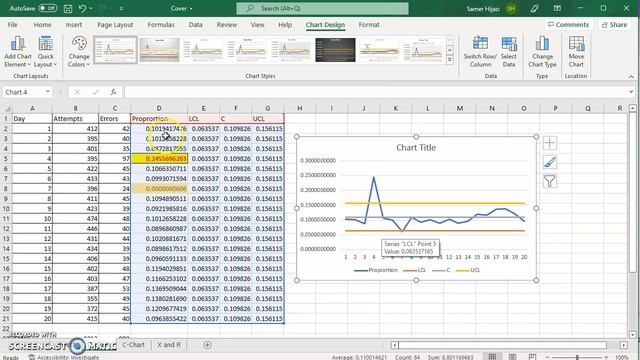This screenshot has width=640, height=360.
Task: Click highlighted cell 0.2455696203
Action: coord(160,158)
